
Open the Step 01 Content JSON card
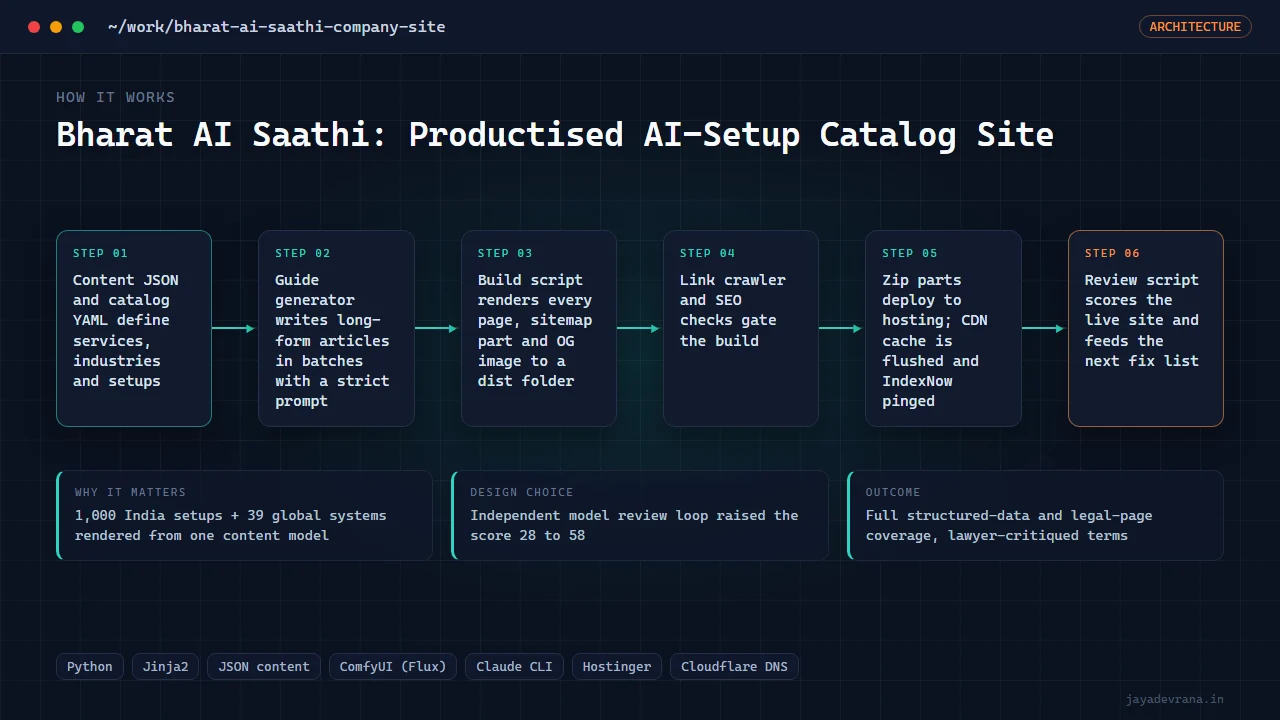(134, 328)
